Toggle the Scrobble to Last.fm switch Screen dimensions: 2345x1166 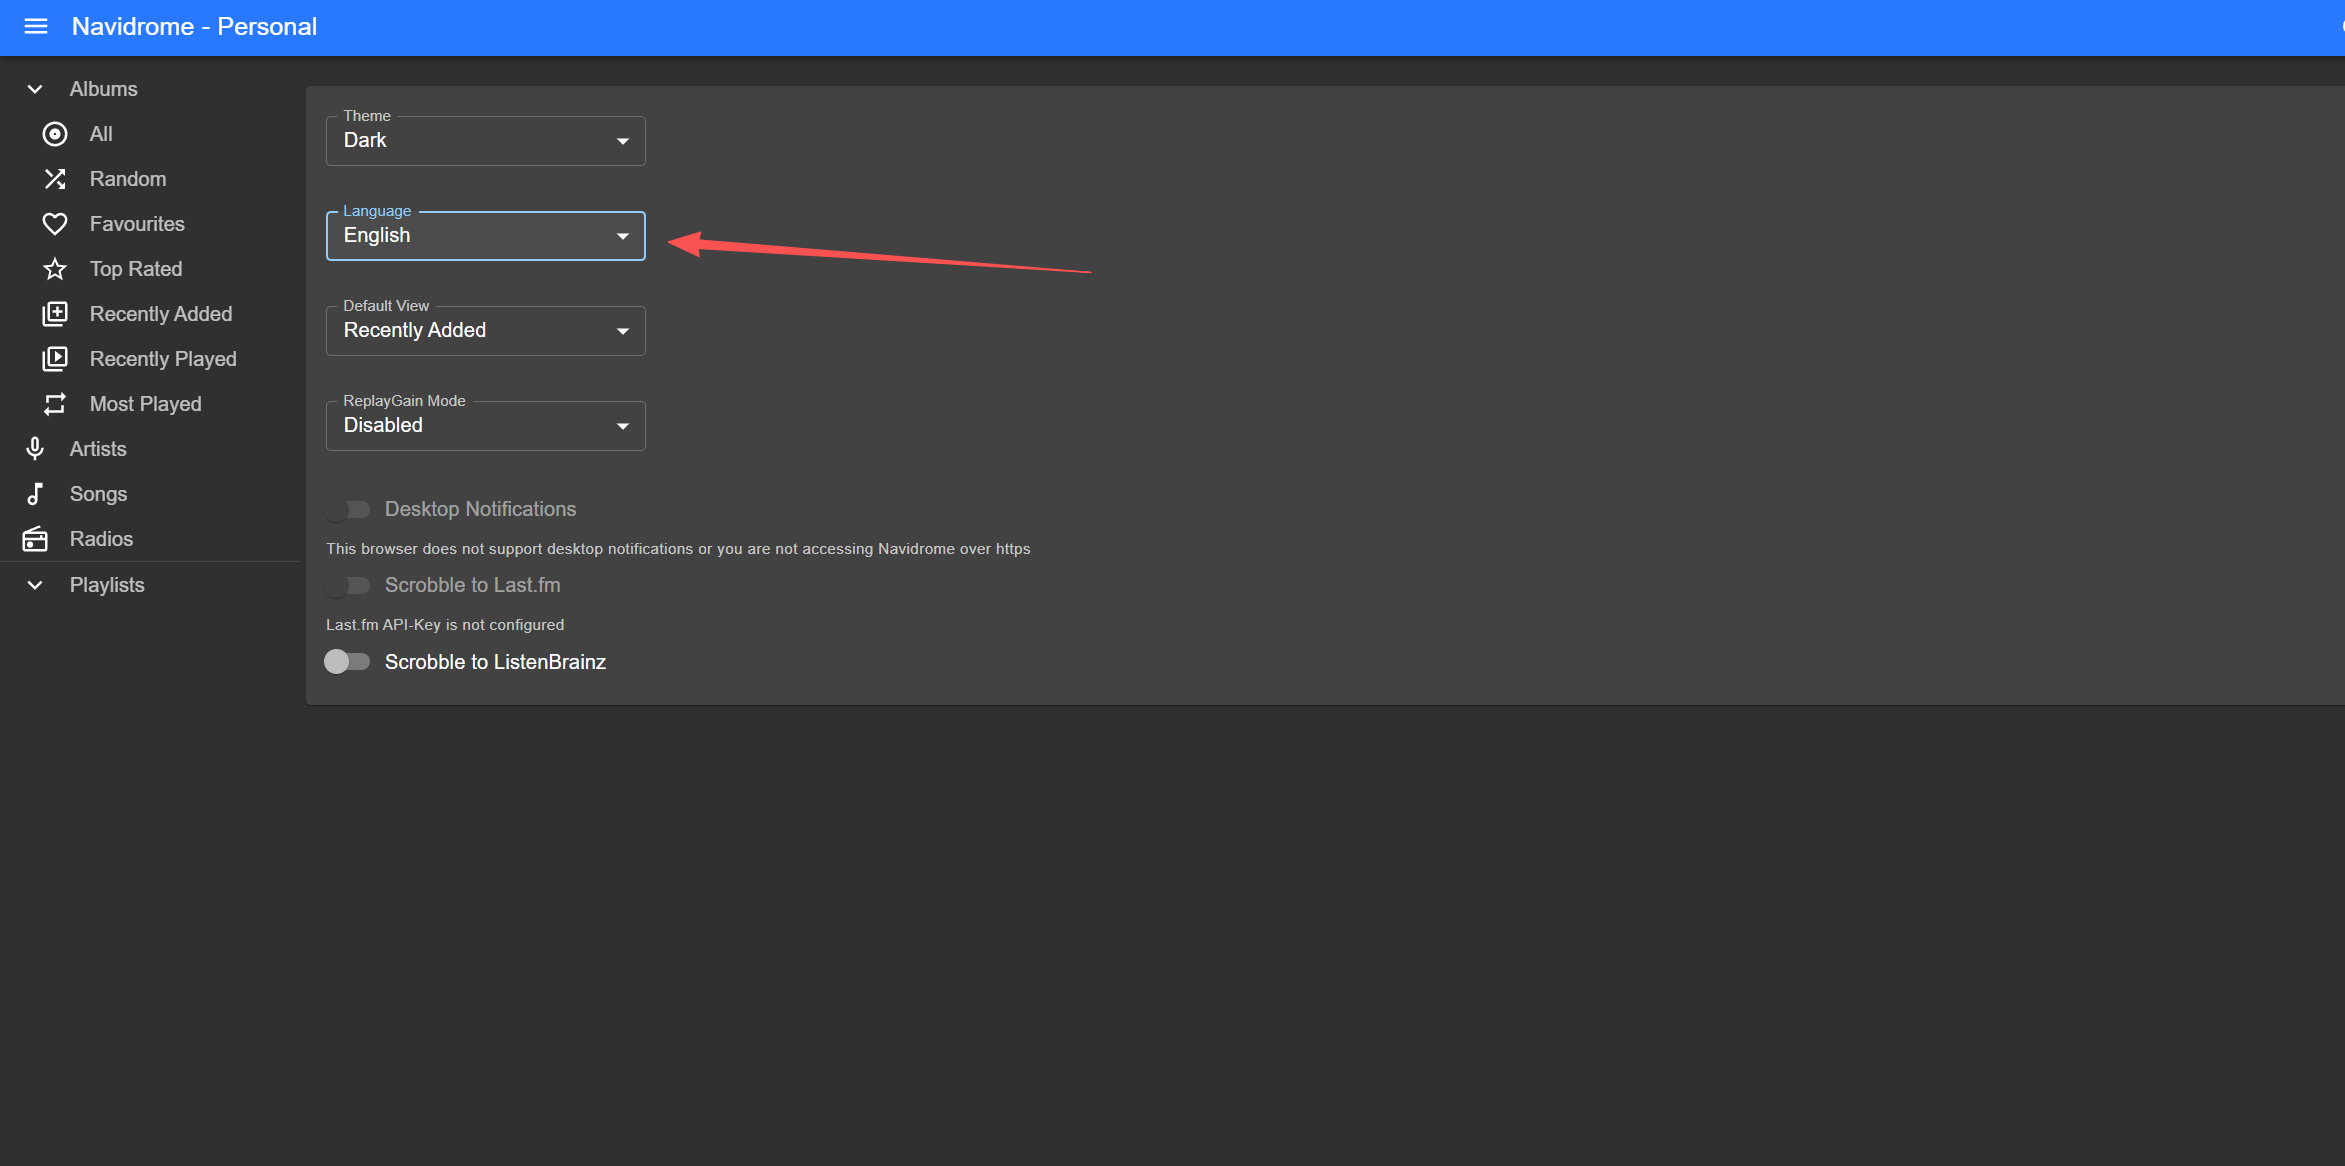tap(347, 586)
